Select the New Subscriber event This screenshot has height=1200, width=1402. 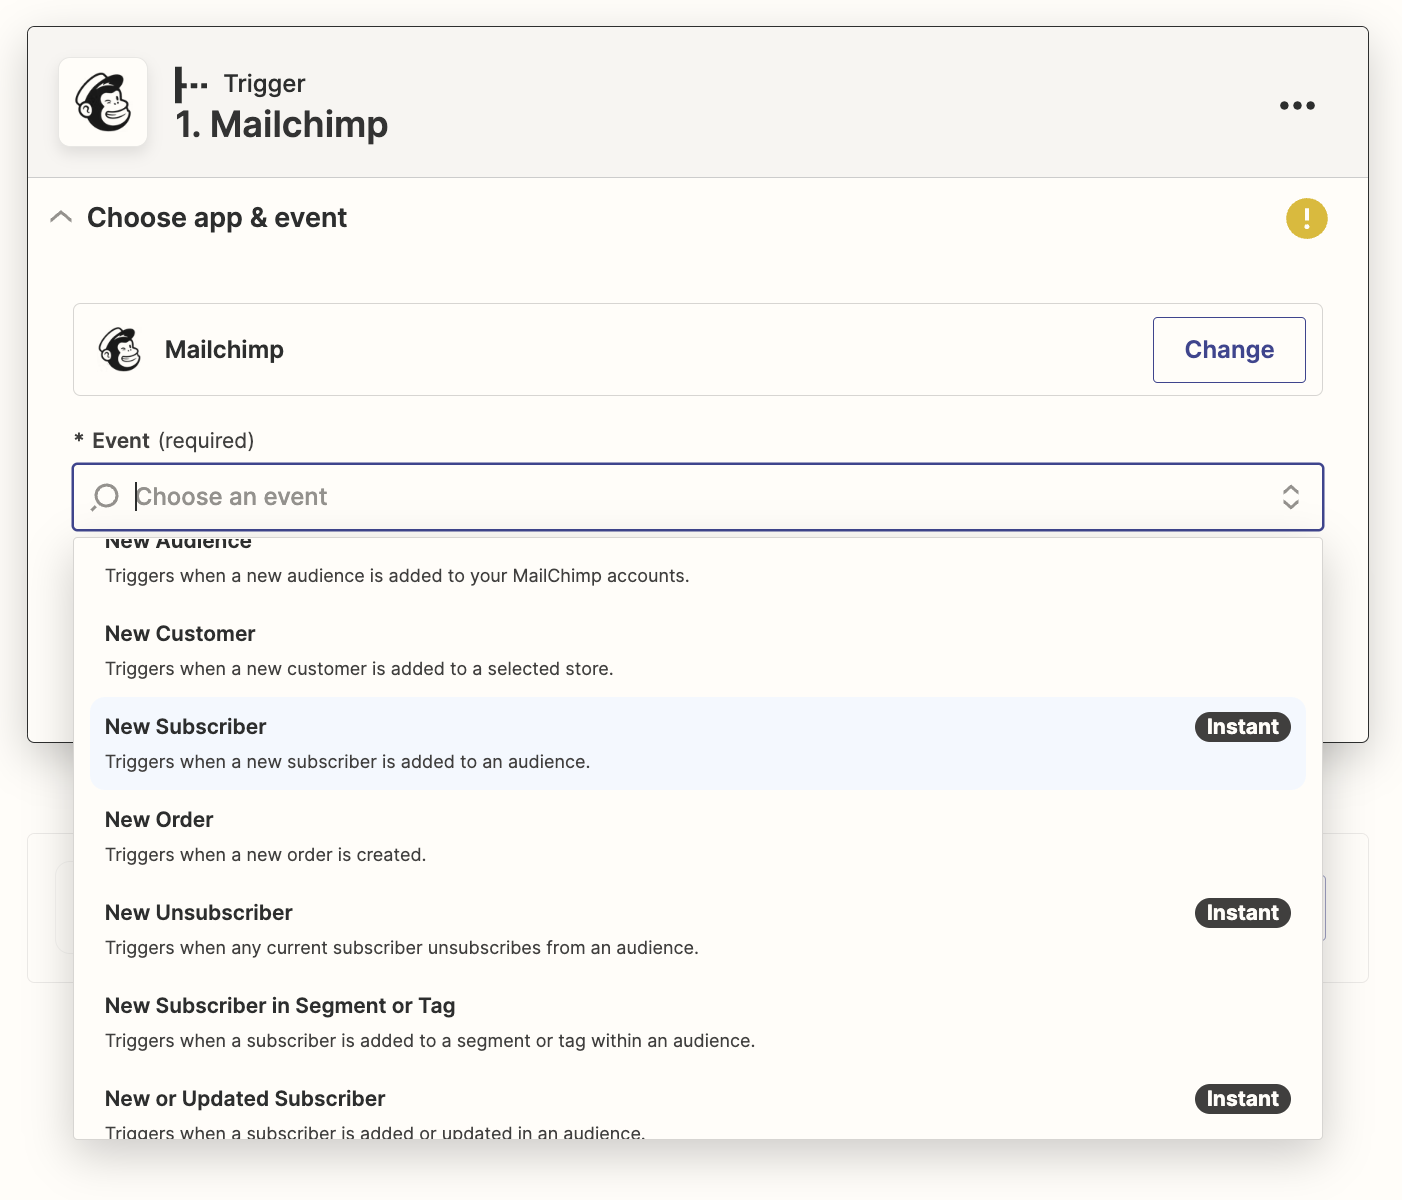[x=698, y=743]
